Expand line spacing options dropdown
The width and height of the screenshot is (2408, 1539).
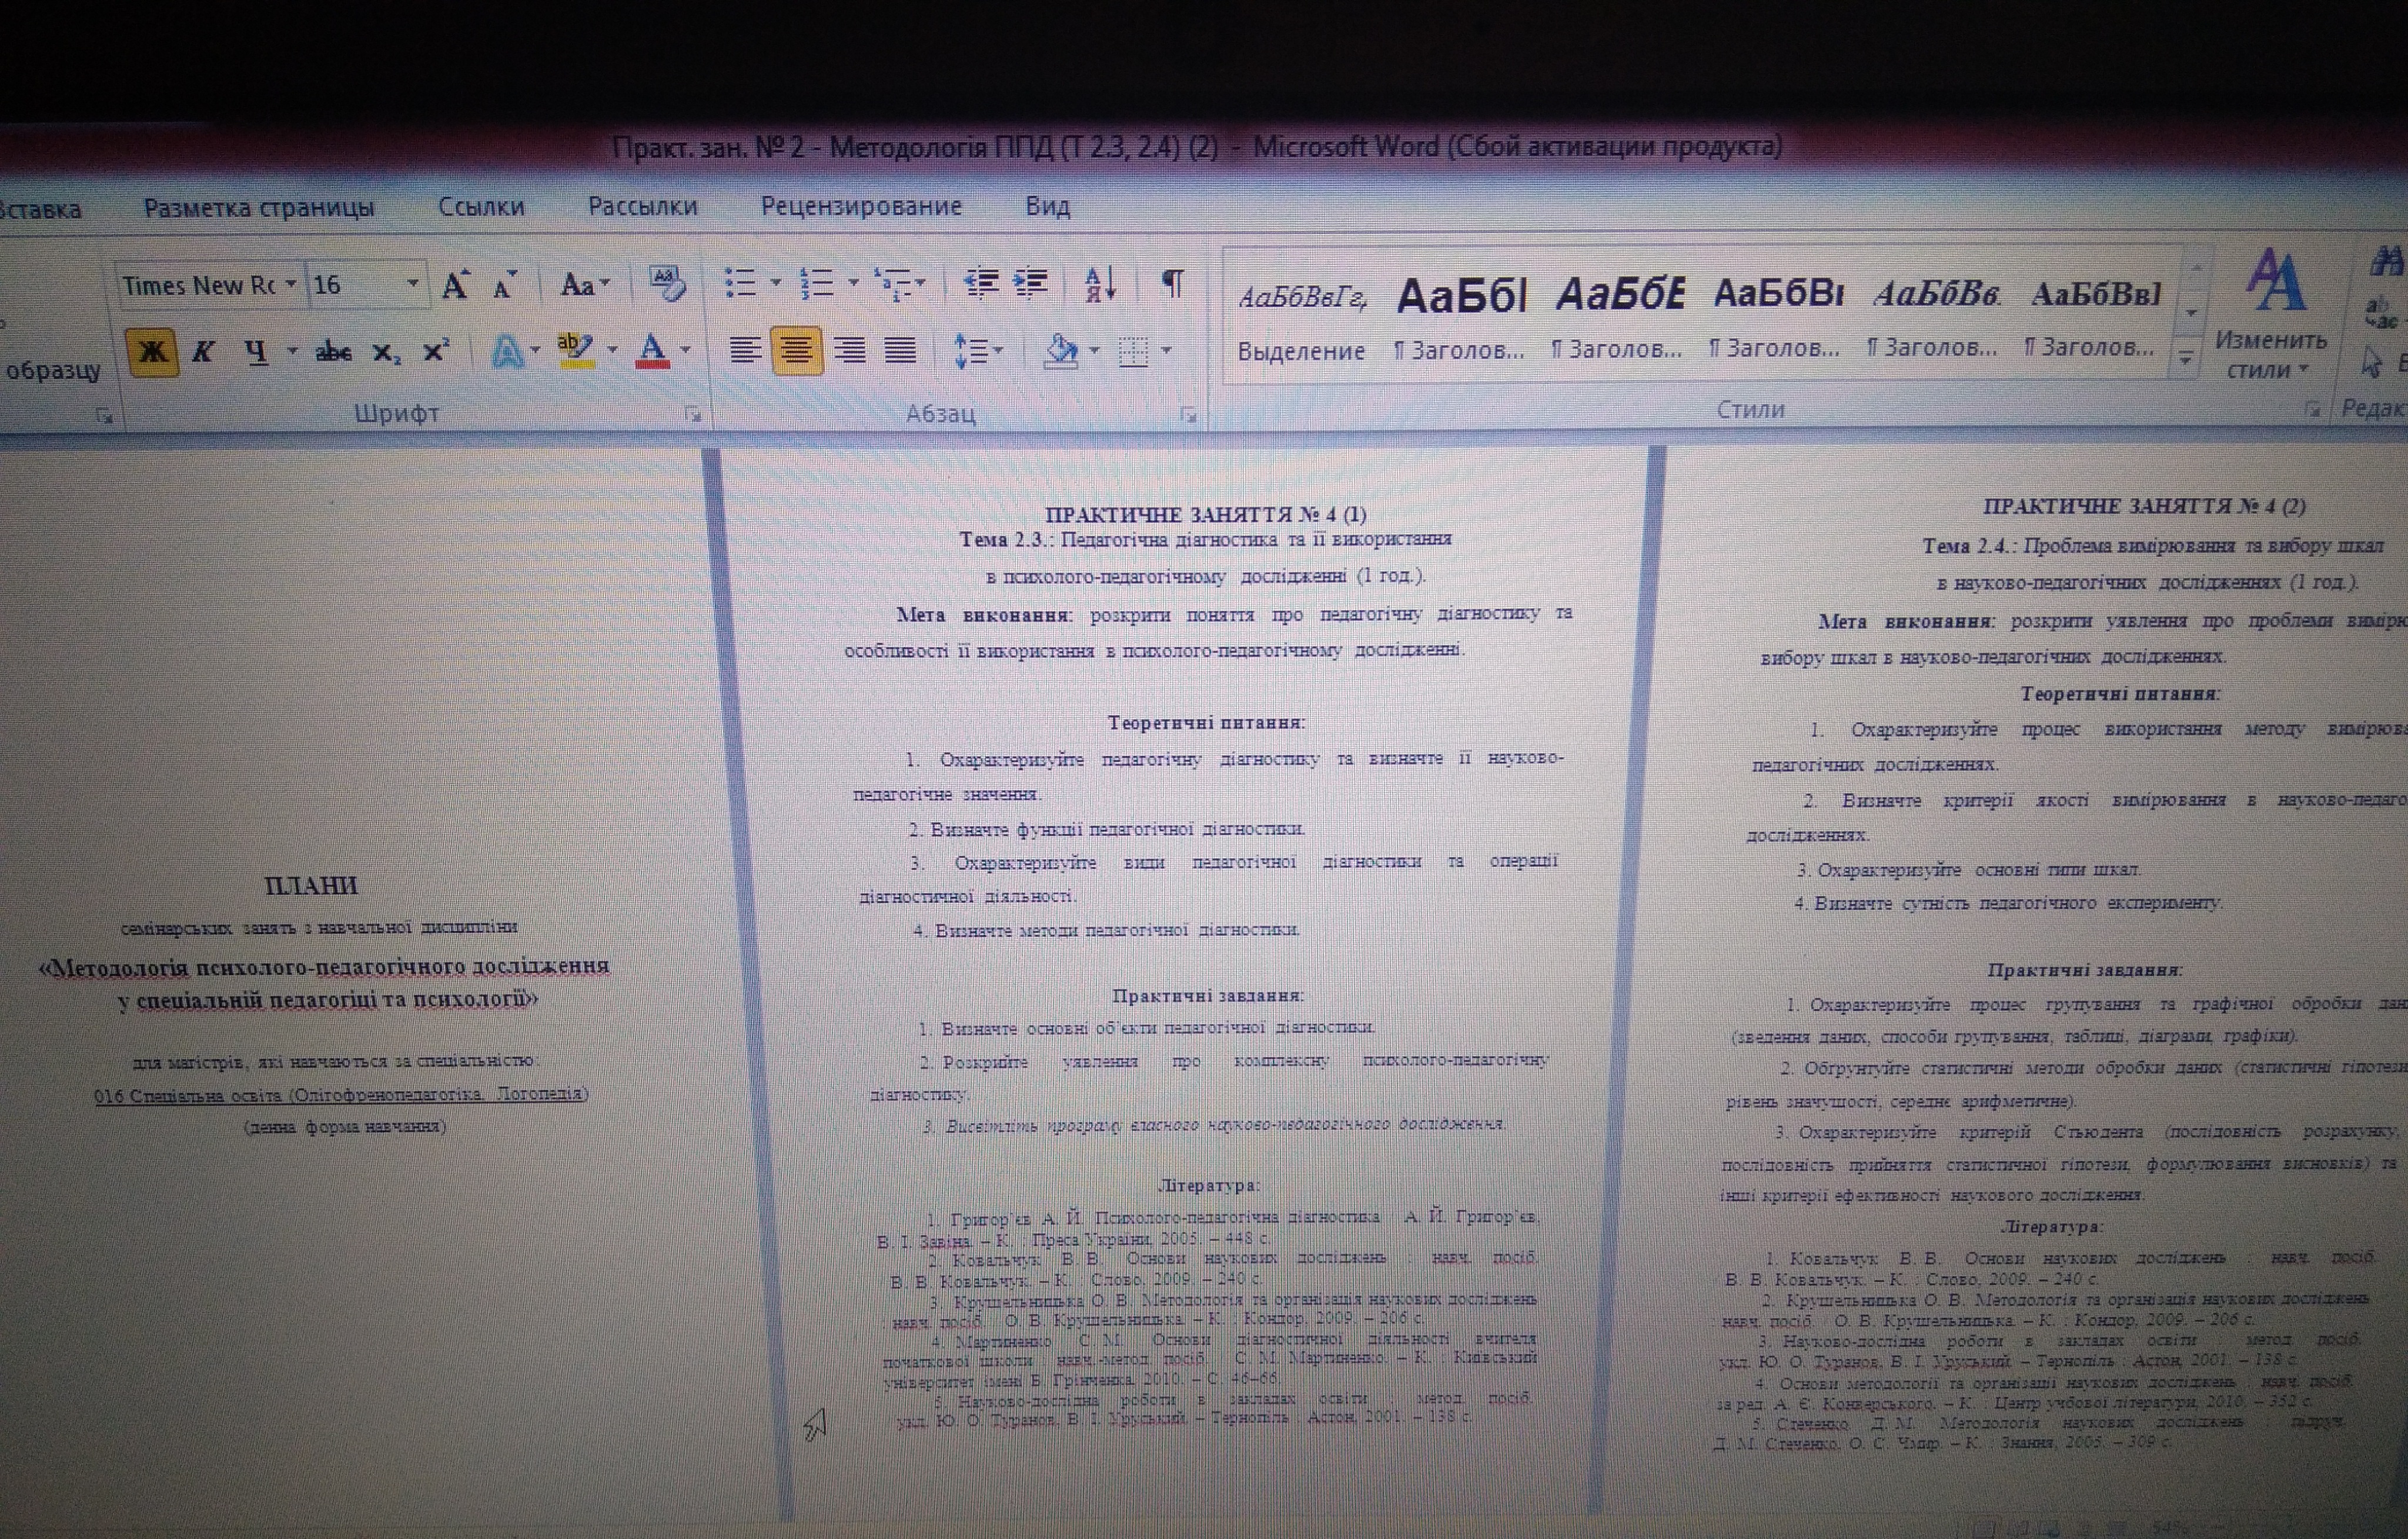click(x=998, y=351)
